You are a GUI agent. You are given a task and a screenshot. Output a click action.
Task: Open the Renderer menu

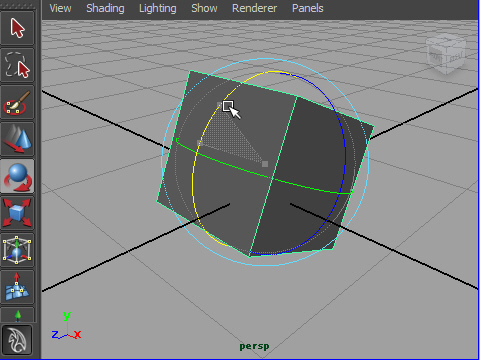(254, 8)
